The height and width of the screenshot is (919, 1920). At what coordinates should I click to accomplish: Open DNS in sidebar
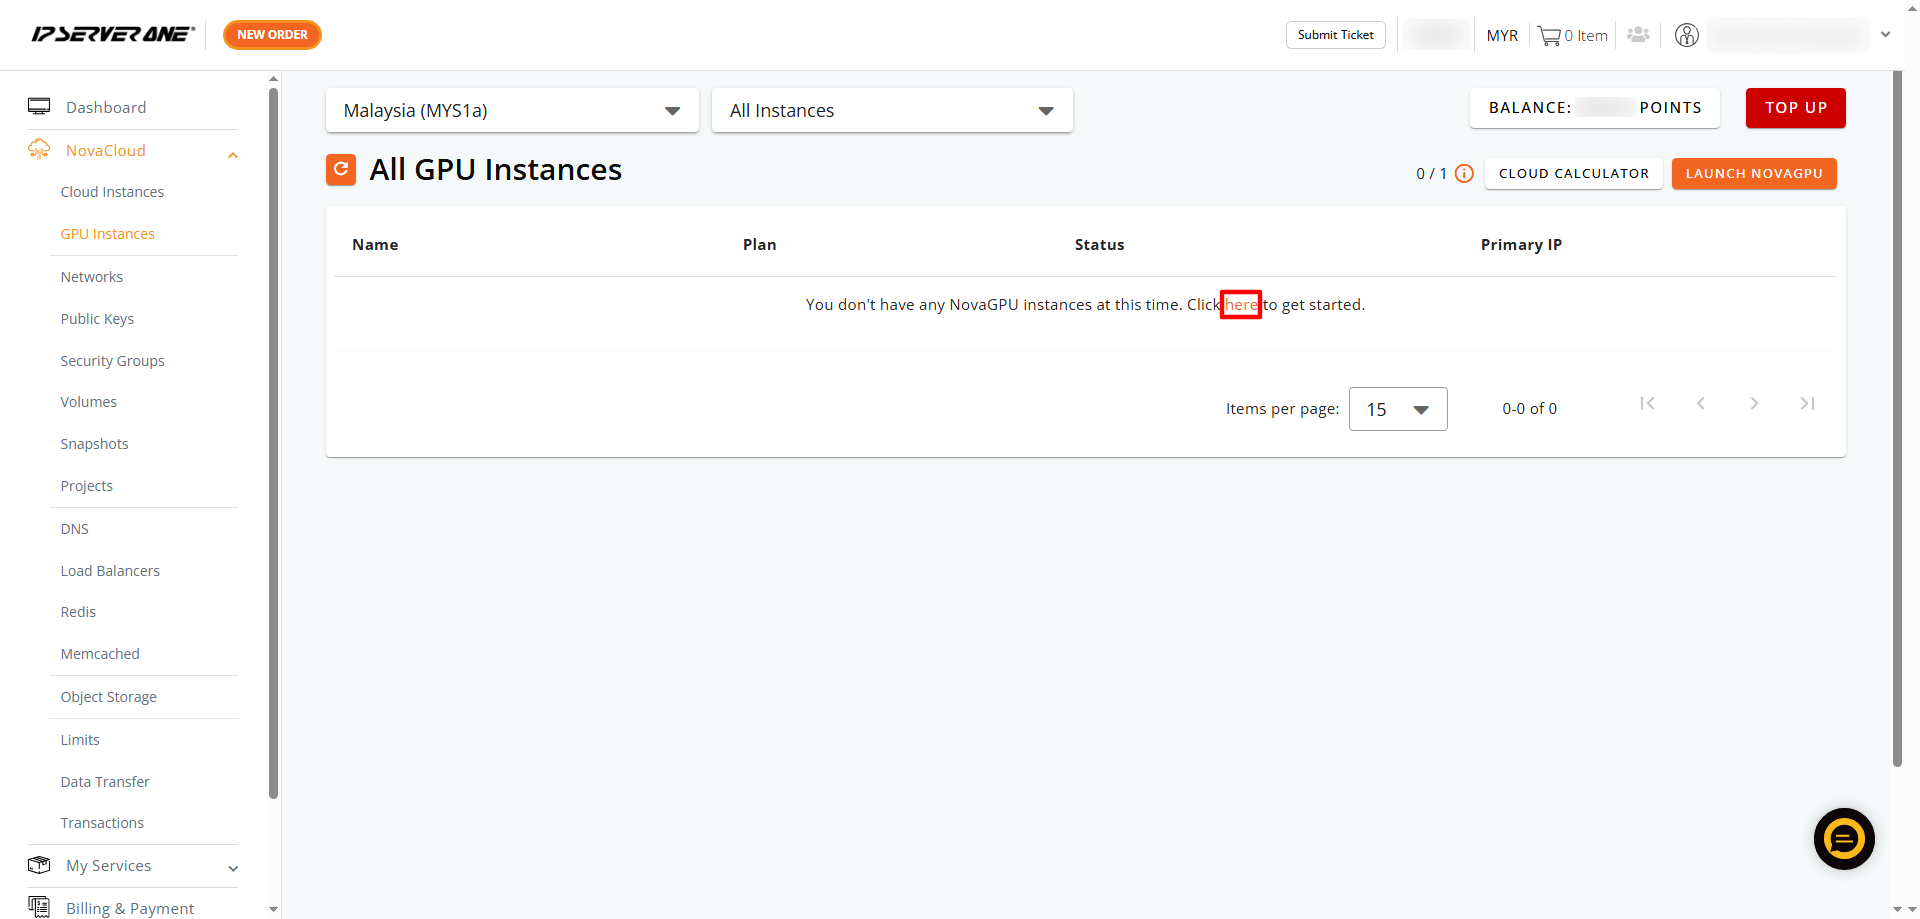(x=74, y=529)
